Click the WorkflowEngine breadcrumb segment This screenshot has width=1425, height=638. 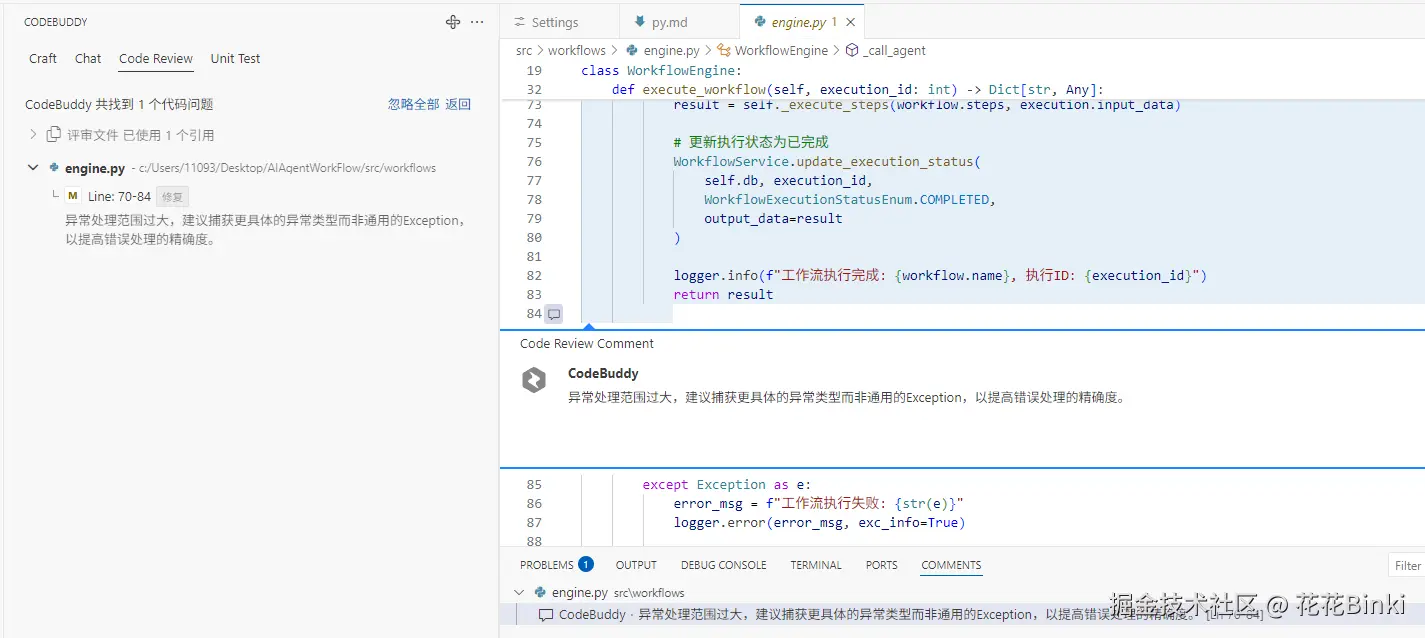[x=781, y=50]
